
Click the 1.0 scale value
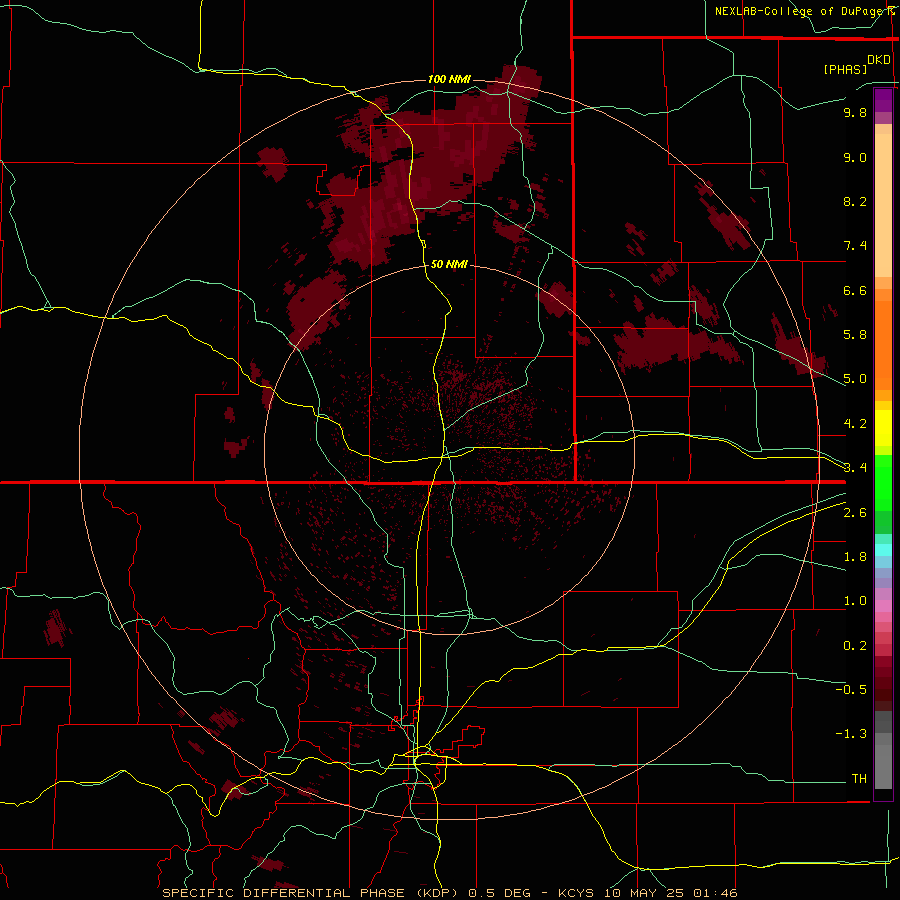pos(855,601)
